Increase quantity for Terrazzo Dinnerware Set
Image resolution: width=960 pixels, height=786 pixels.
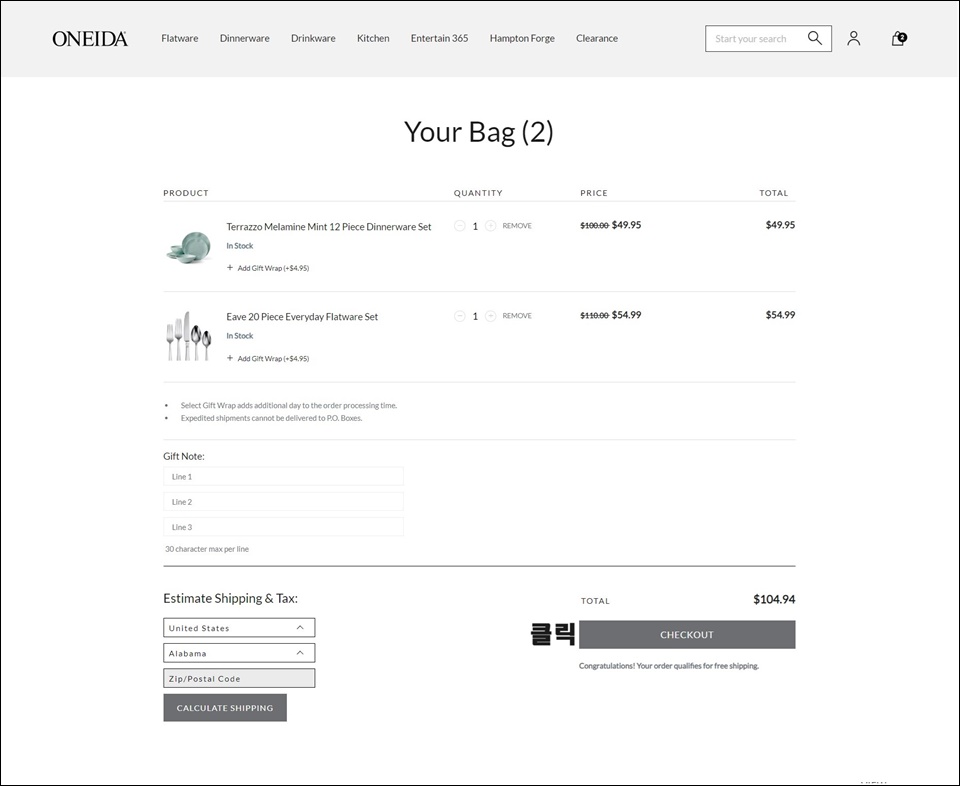490,226
